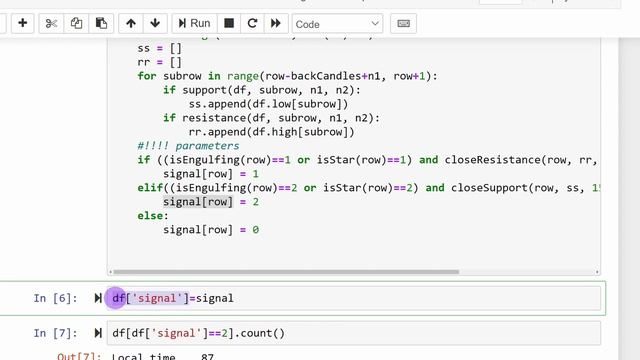Run cell In [6] using its play icon
This screenshot has height=360, width=640.
(98, 298)
